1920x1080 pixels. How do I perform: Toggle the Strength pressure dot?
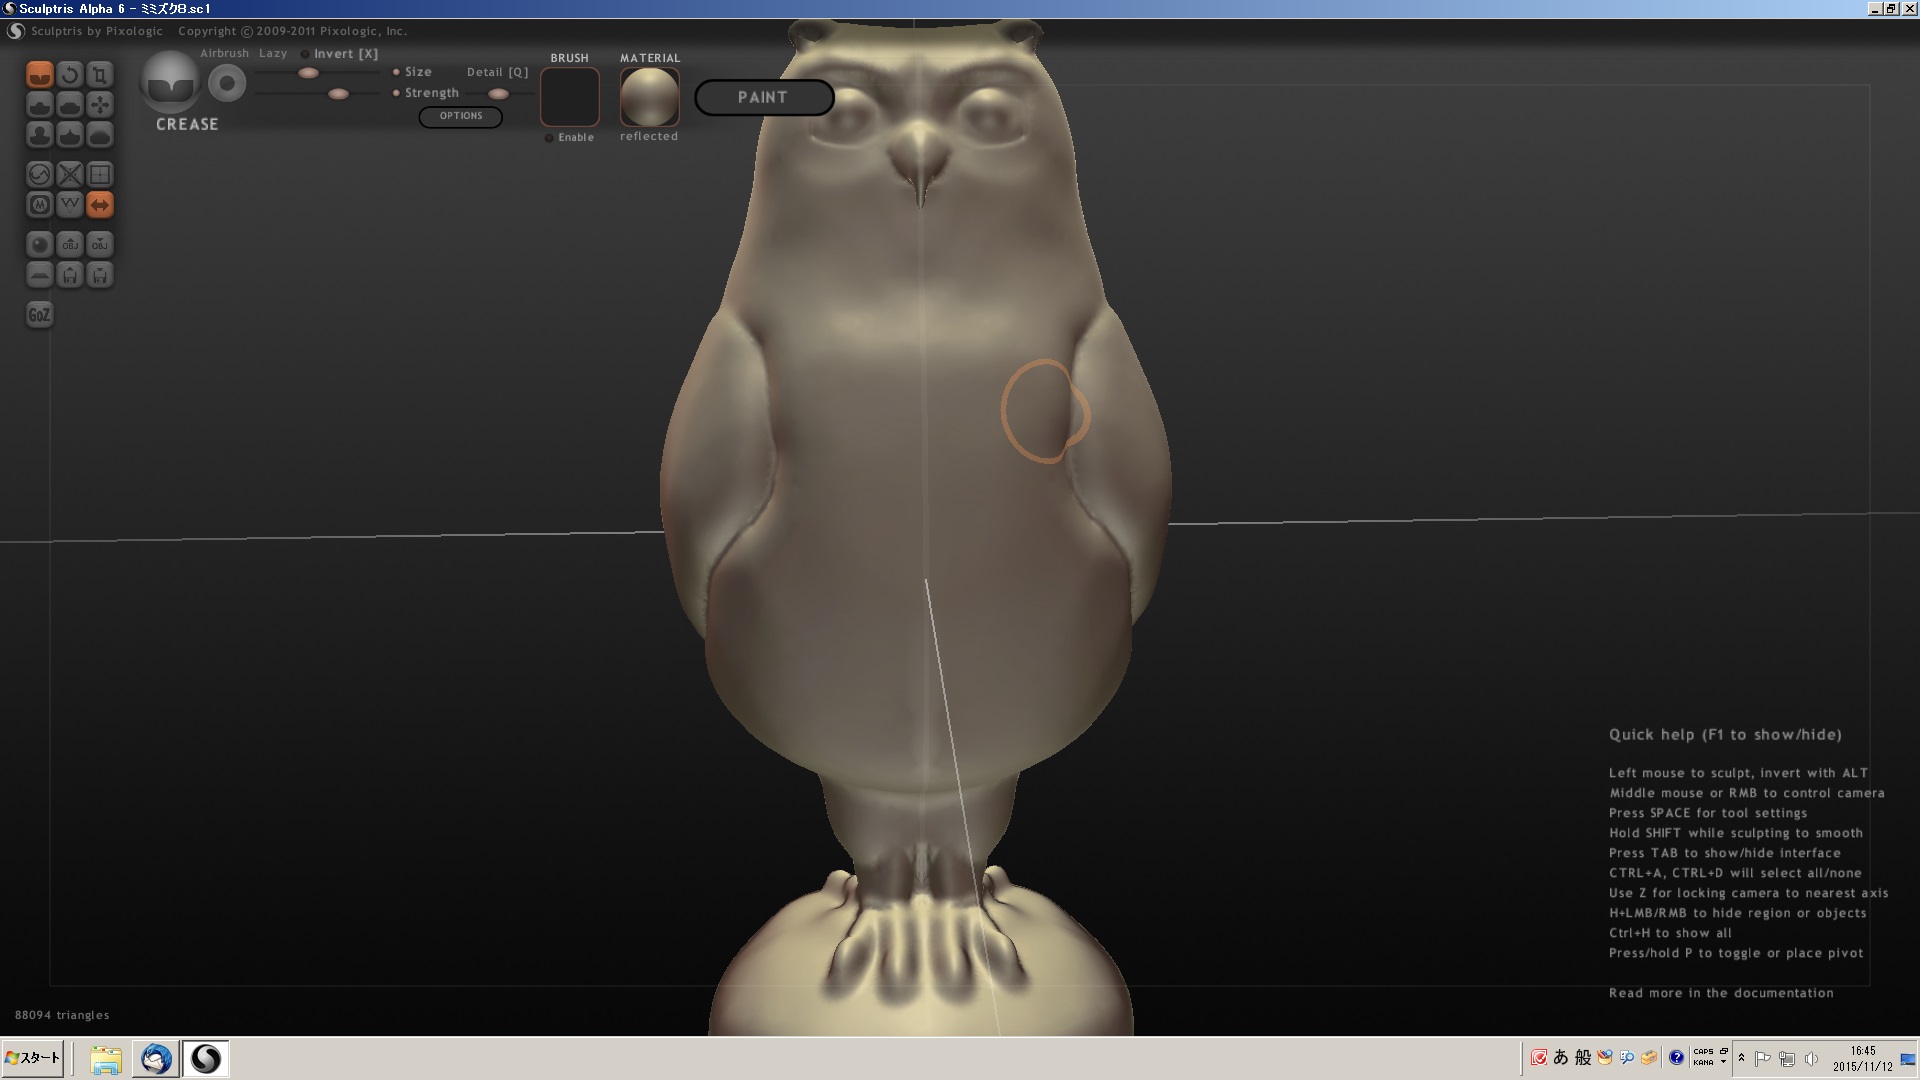coord(396,93)
